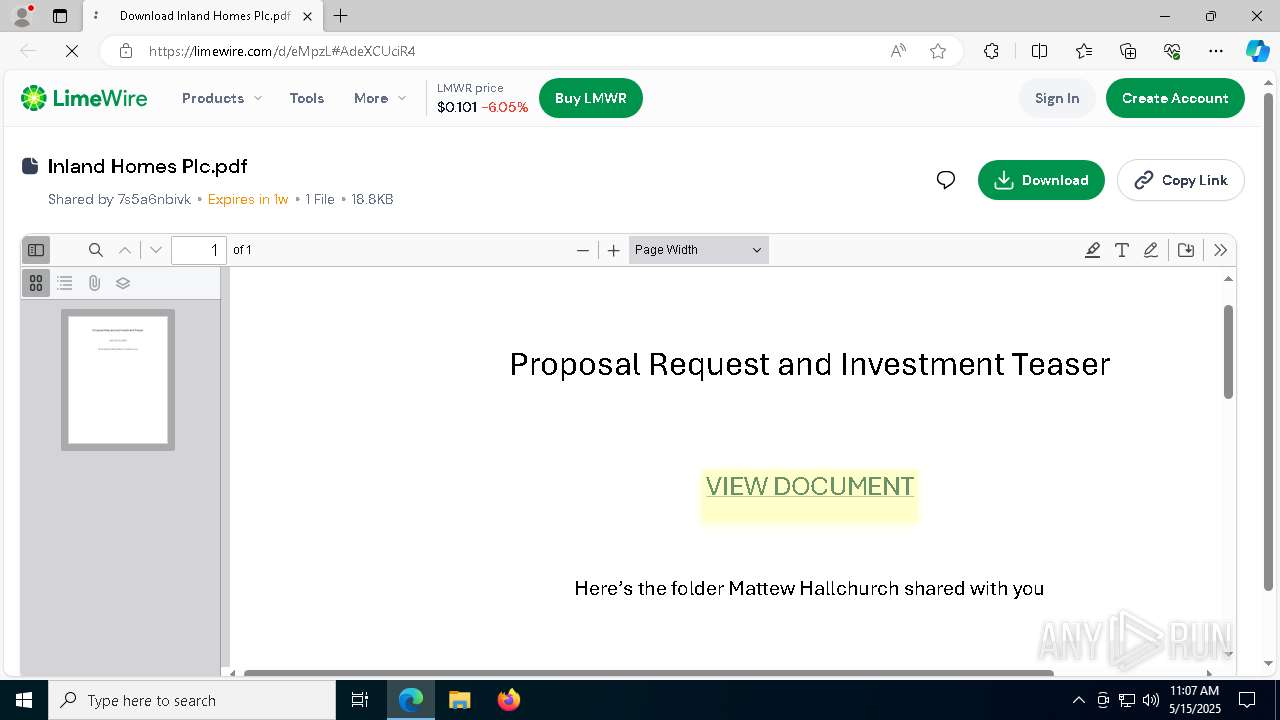Expand the Products menu
The height and width of the screenshot is (720, 1280).
point(222,98)
